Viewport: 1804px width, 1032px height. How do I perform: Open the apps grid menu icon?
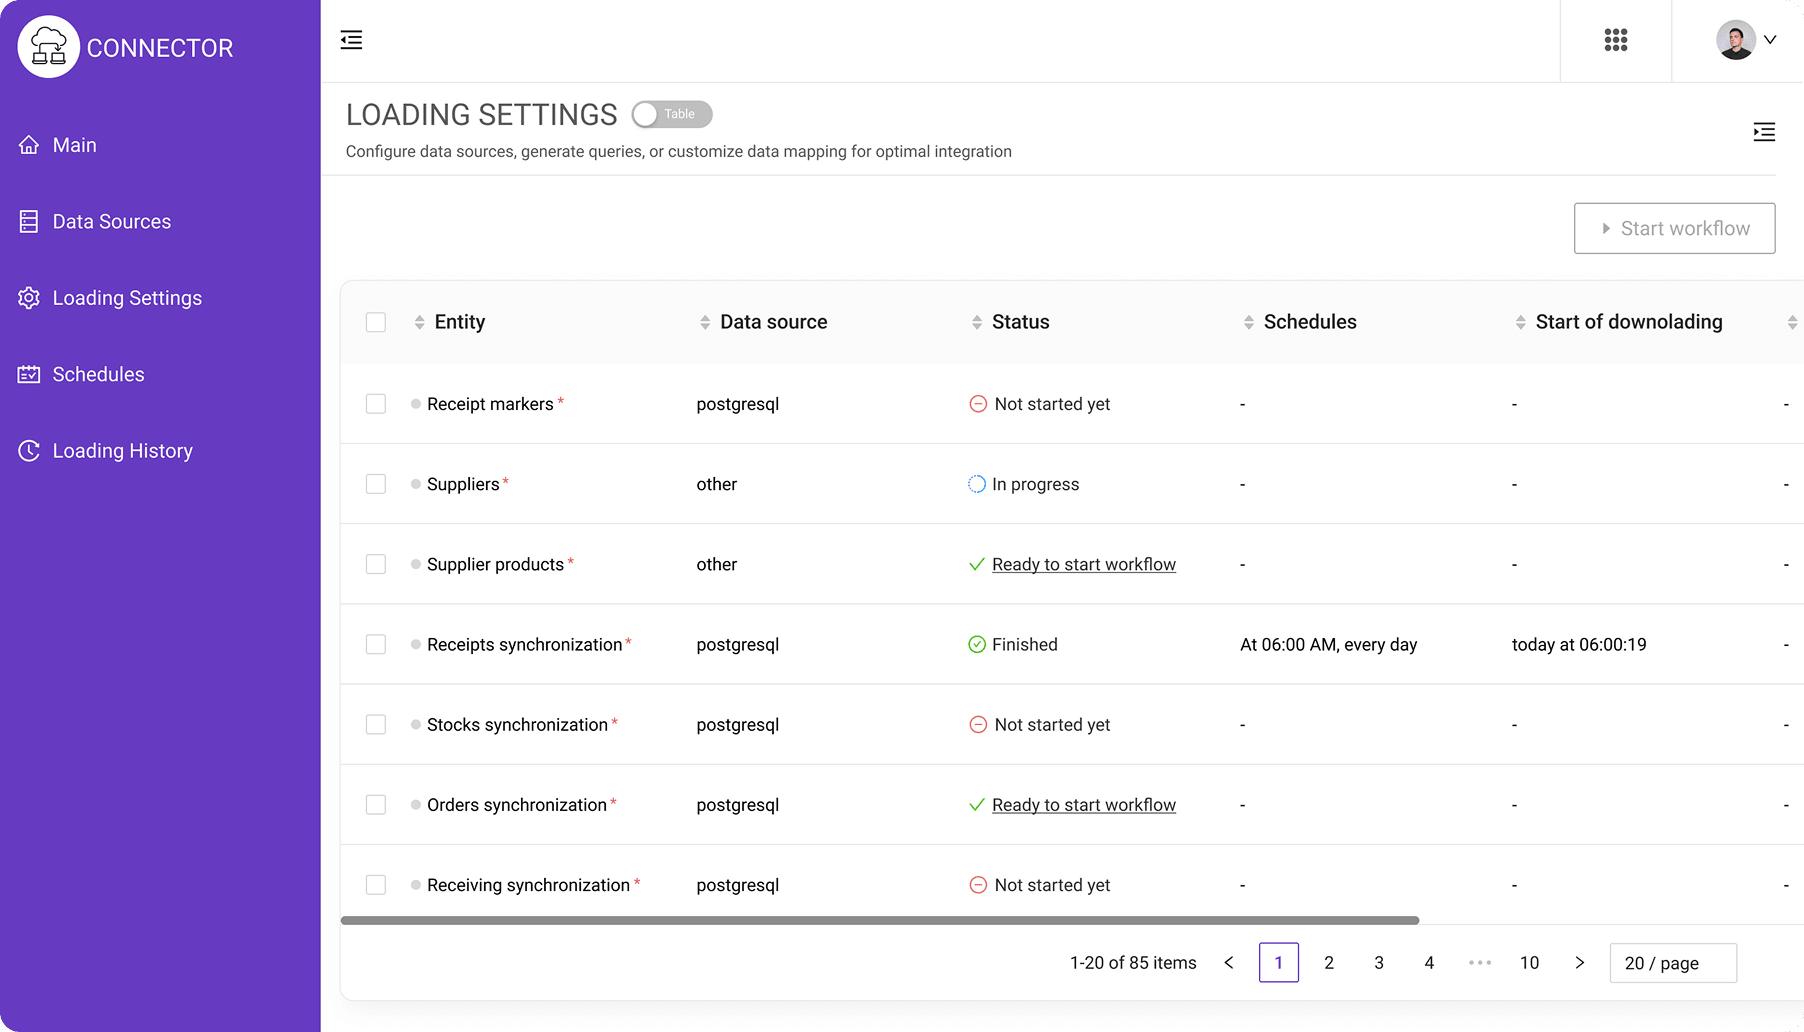click(1615, 40)
